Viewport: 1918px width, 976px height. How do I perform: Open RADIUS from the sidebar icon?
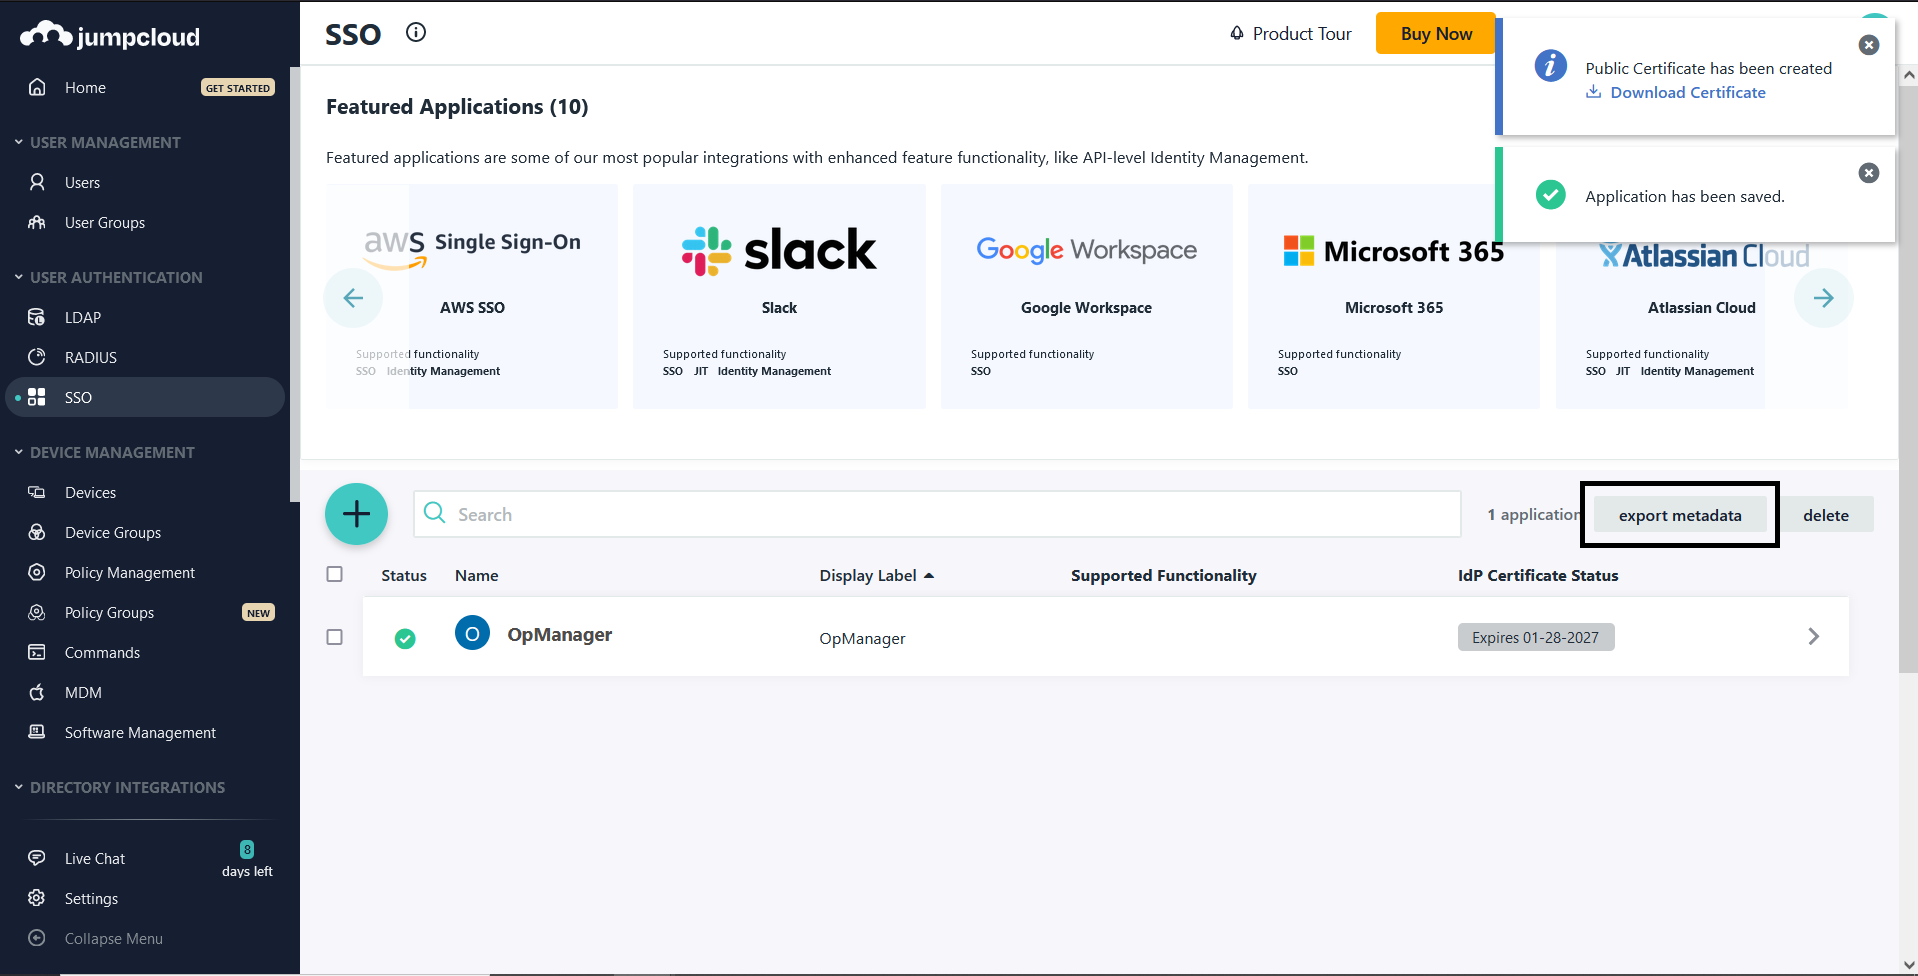(37, 357)
